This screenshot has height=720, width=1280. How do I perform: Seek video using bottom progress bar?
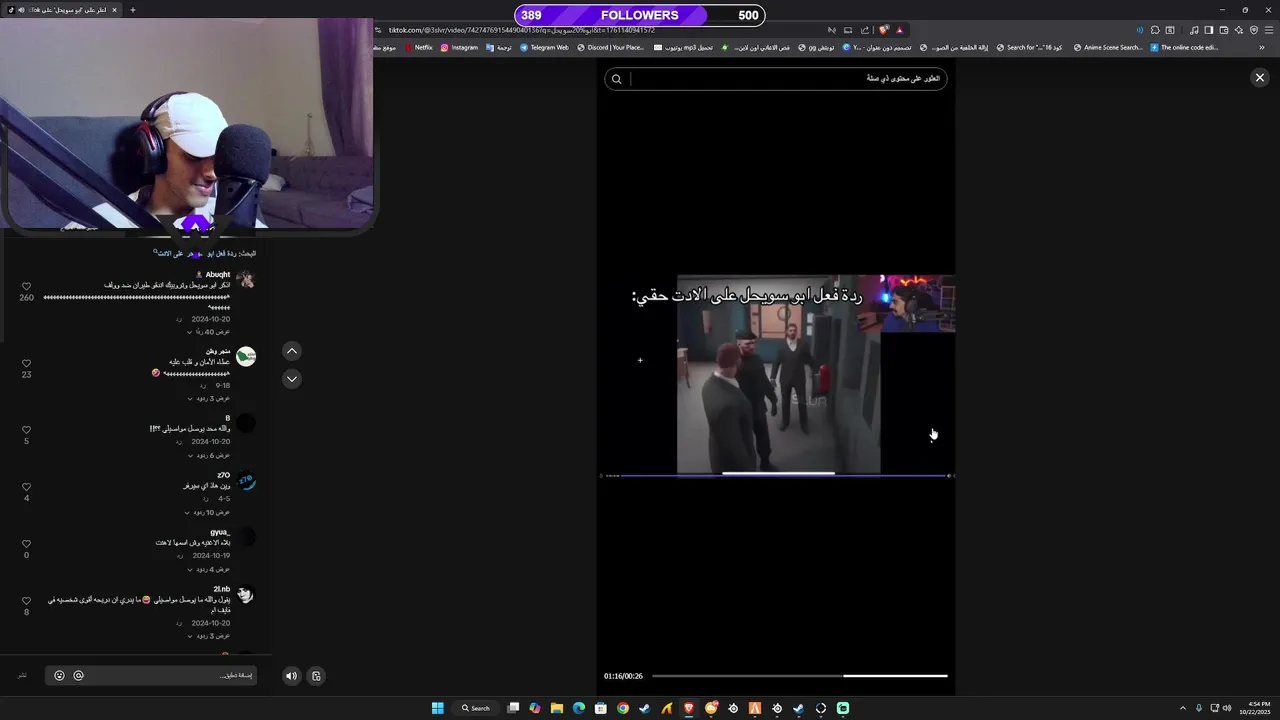[x=799, y=676]
